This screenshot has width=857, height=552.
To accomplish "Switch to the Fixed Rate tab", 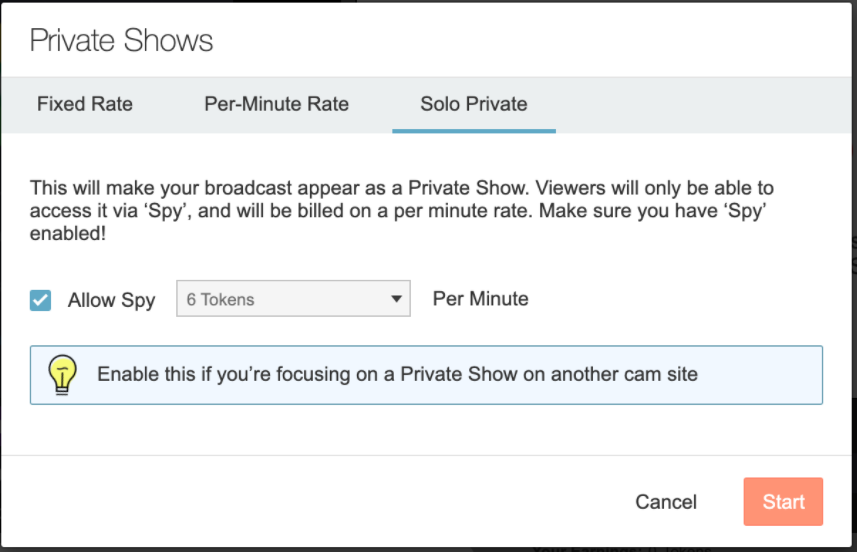I will click(85, 104).
